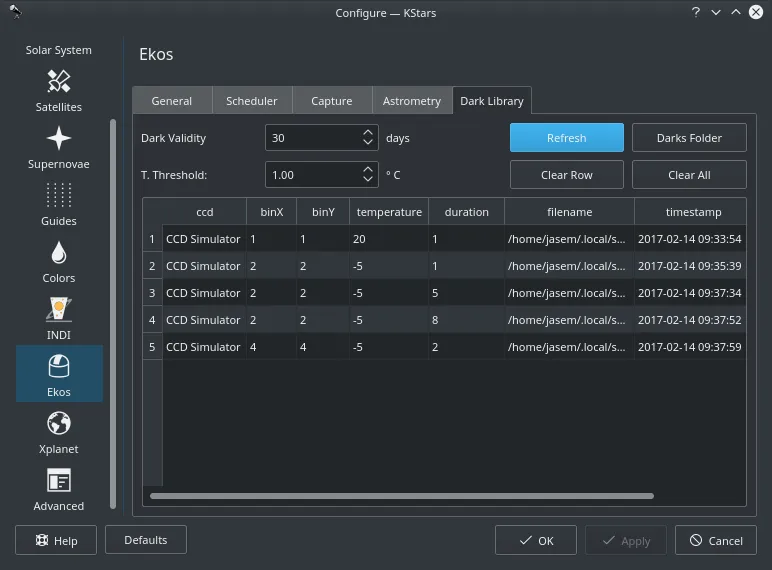Viewport: 772px width, 570px height.
Task: Select row header 2 in darks table
Action: 152,266
